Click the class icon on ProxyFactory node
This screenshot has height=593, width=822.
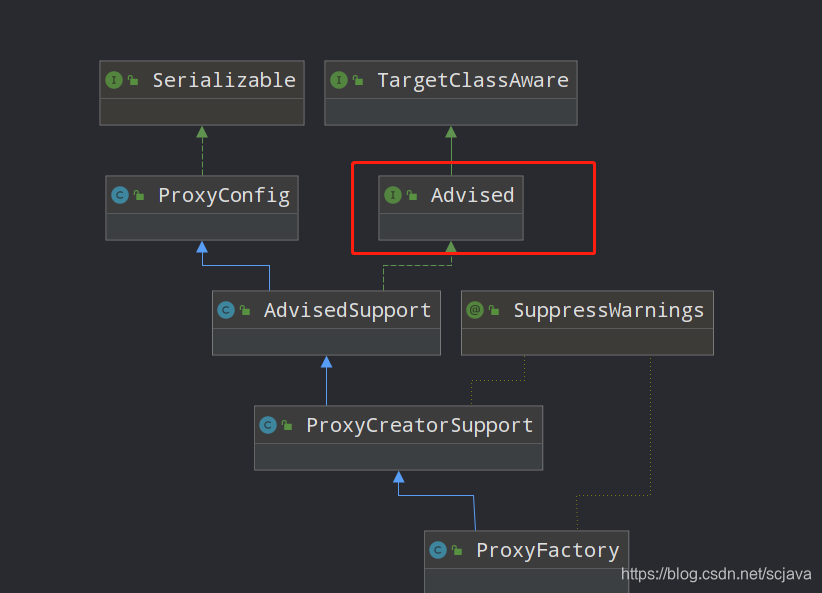tap(438, 550)
